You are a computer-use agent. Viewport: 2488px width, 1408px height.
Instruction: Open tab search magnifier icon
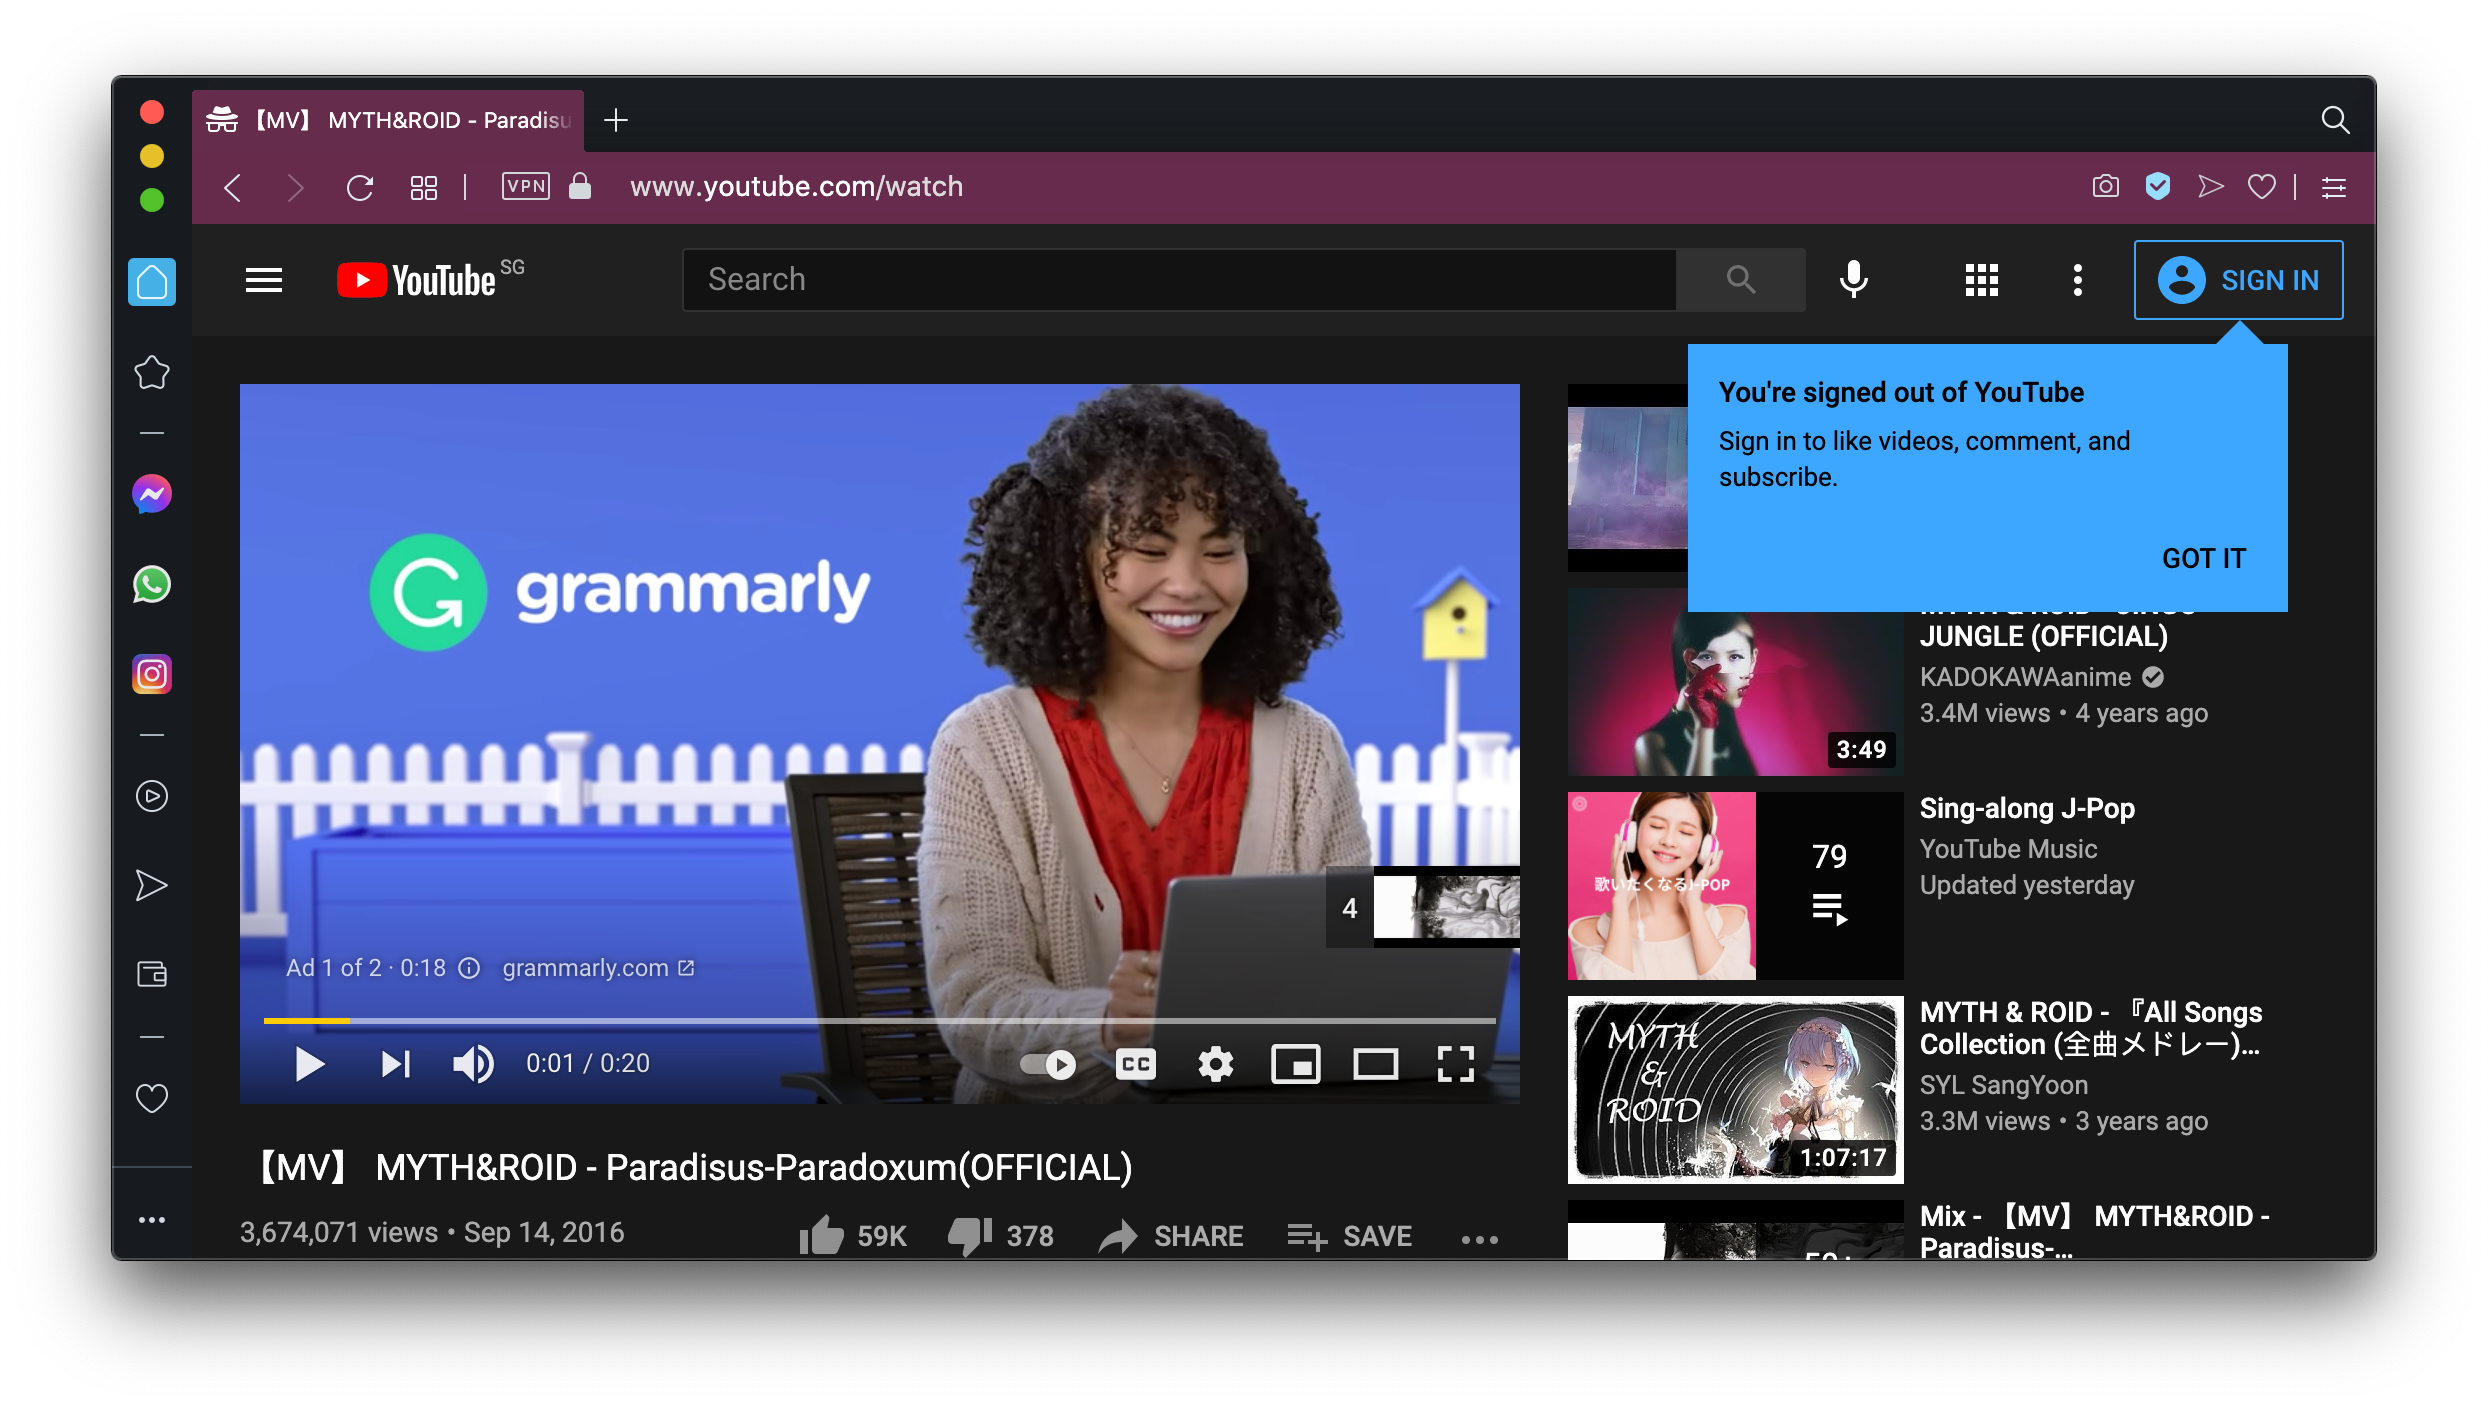(2335, 120)
